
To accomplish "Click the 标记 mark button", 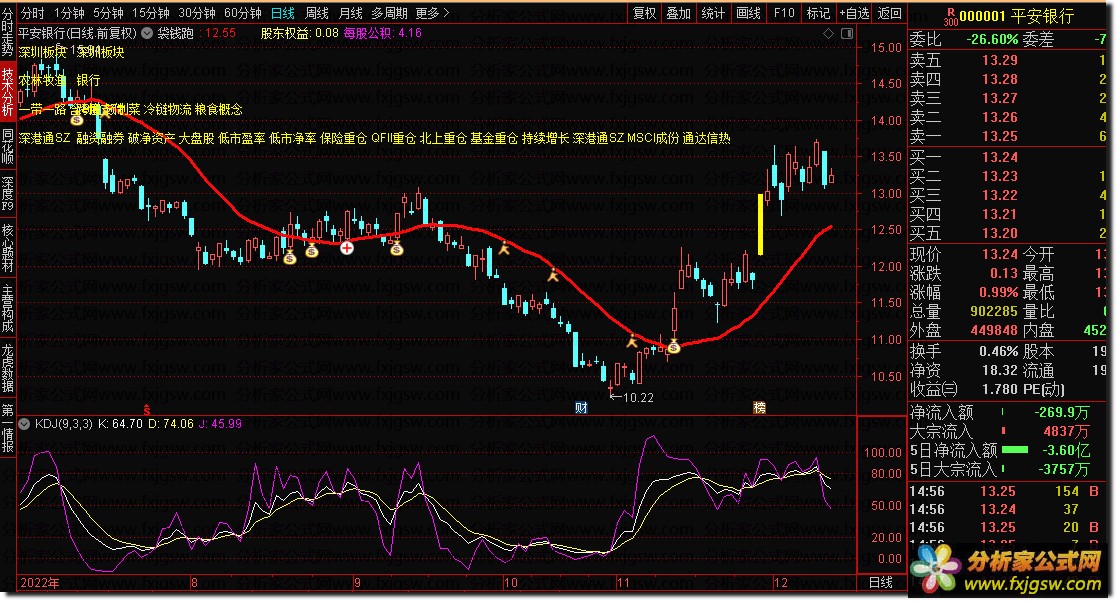I will tap(818, 13).
